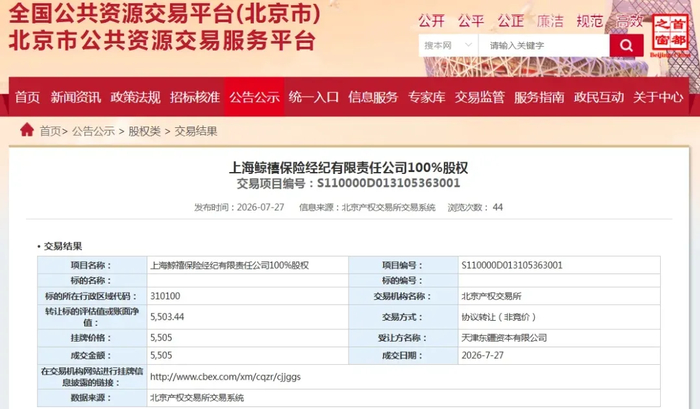Click the 浏览次数 44 view count
The height and width of the screenshot is (409, 700).
[475, 207]
